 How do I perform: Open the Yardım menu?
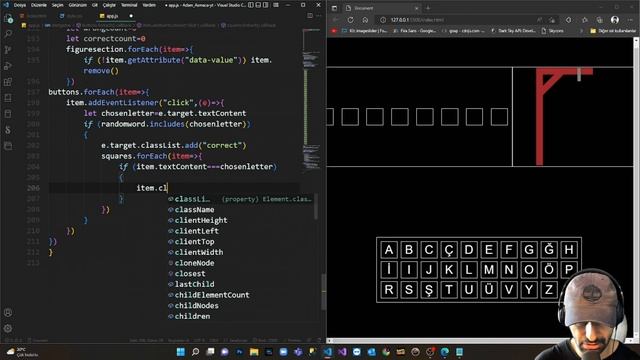coord(149,5)
